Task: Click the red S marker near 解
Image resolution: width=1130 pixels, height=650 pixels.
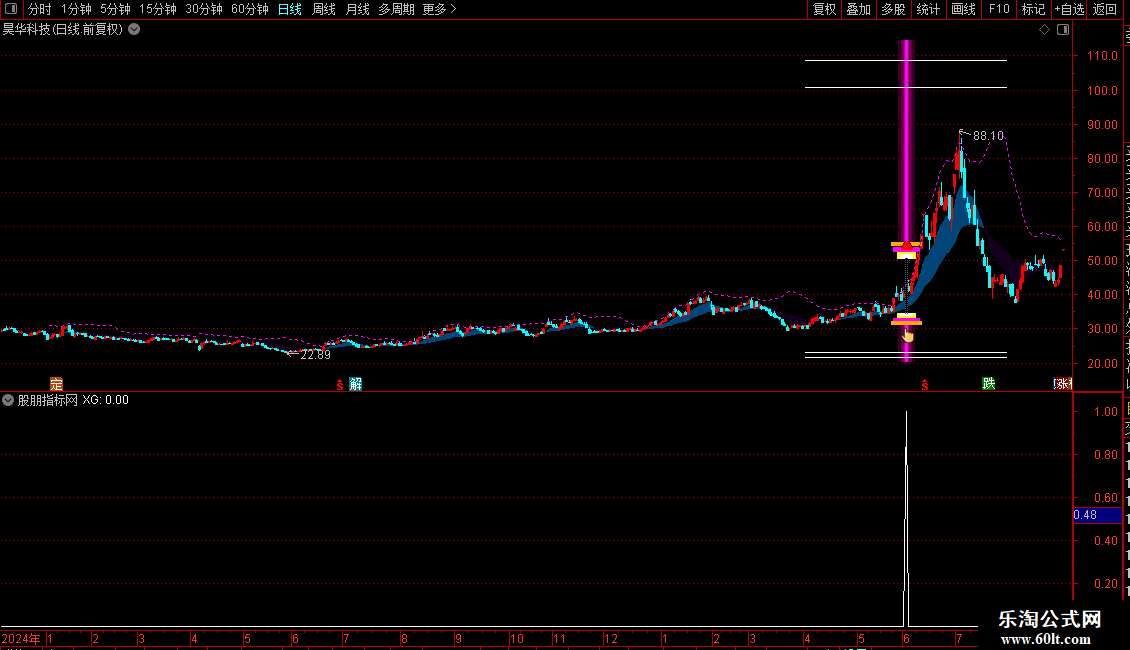Action: [339, 386]
